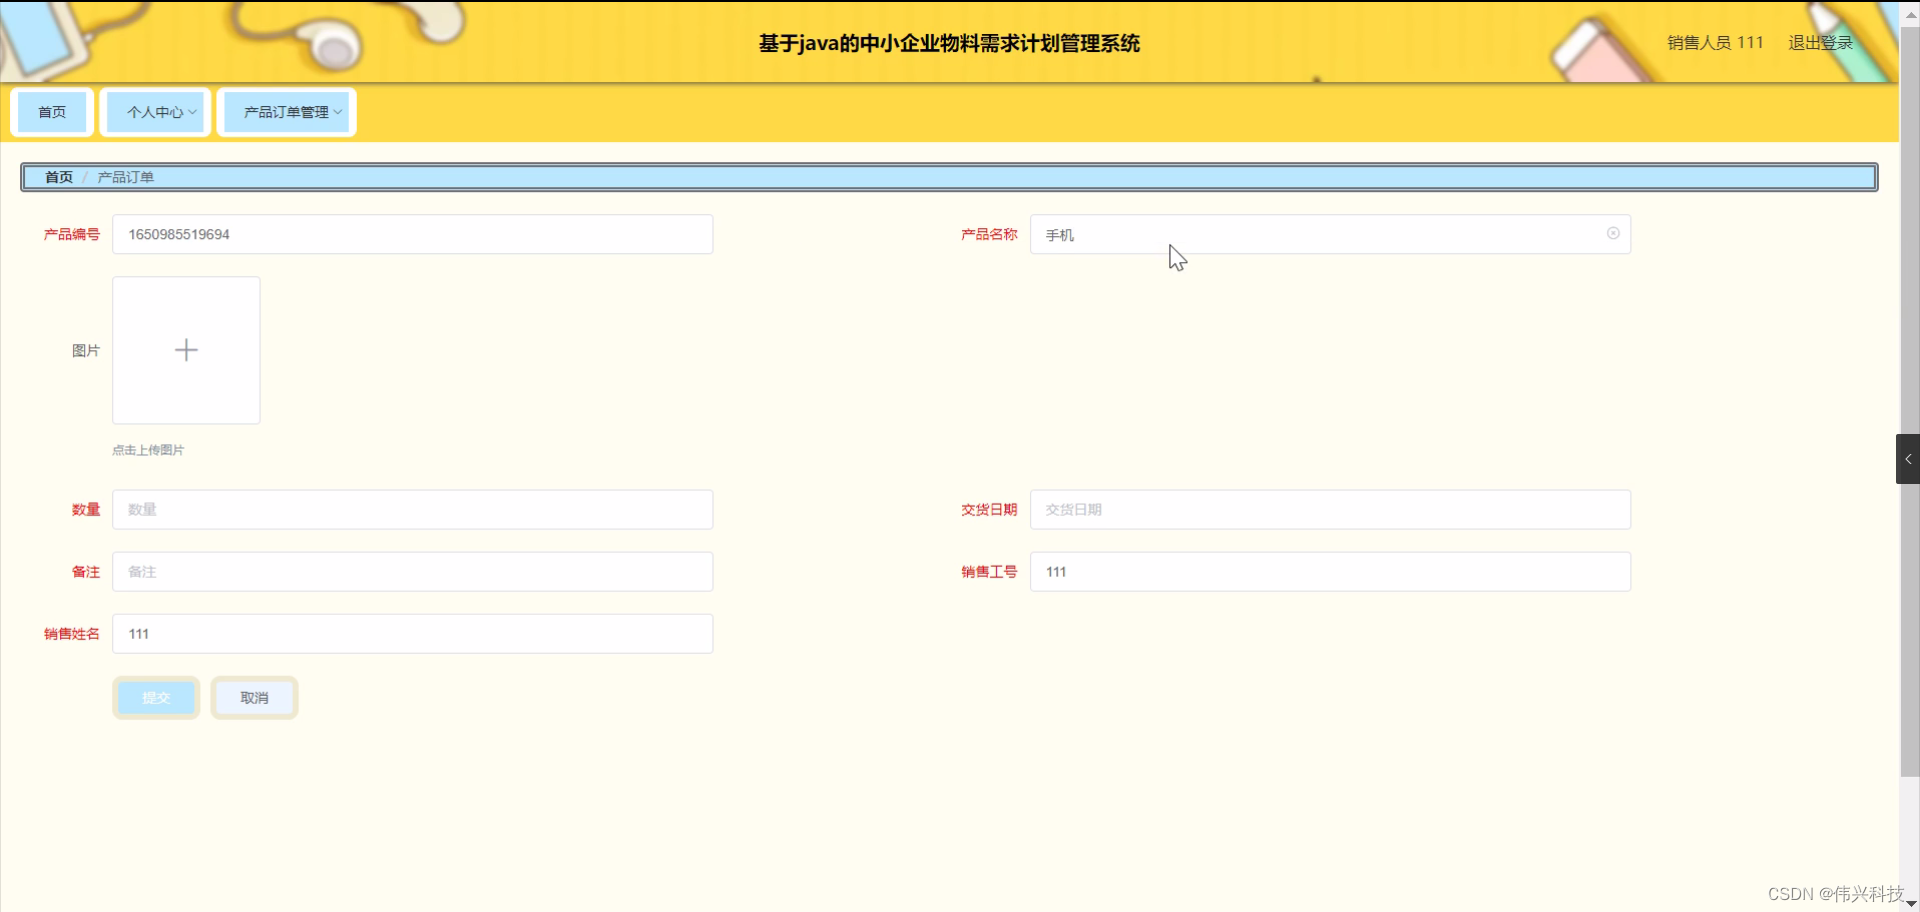Click the 销售人员 111 account label
1920x912 pixels.
coord(1713,42)
